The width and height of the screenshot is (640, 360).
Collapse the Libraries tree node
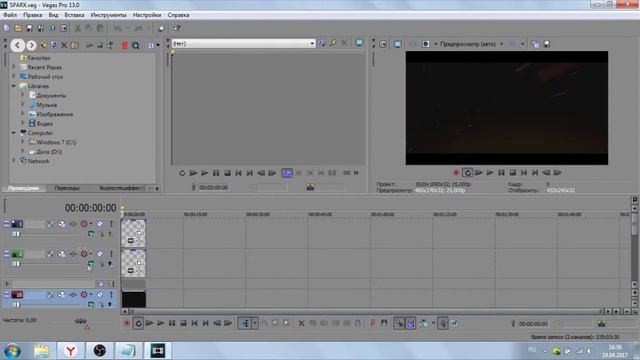point(13,86)
